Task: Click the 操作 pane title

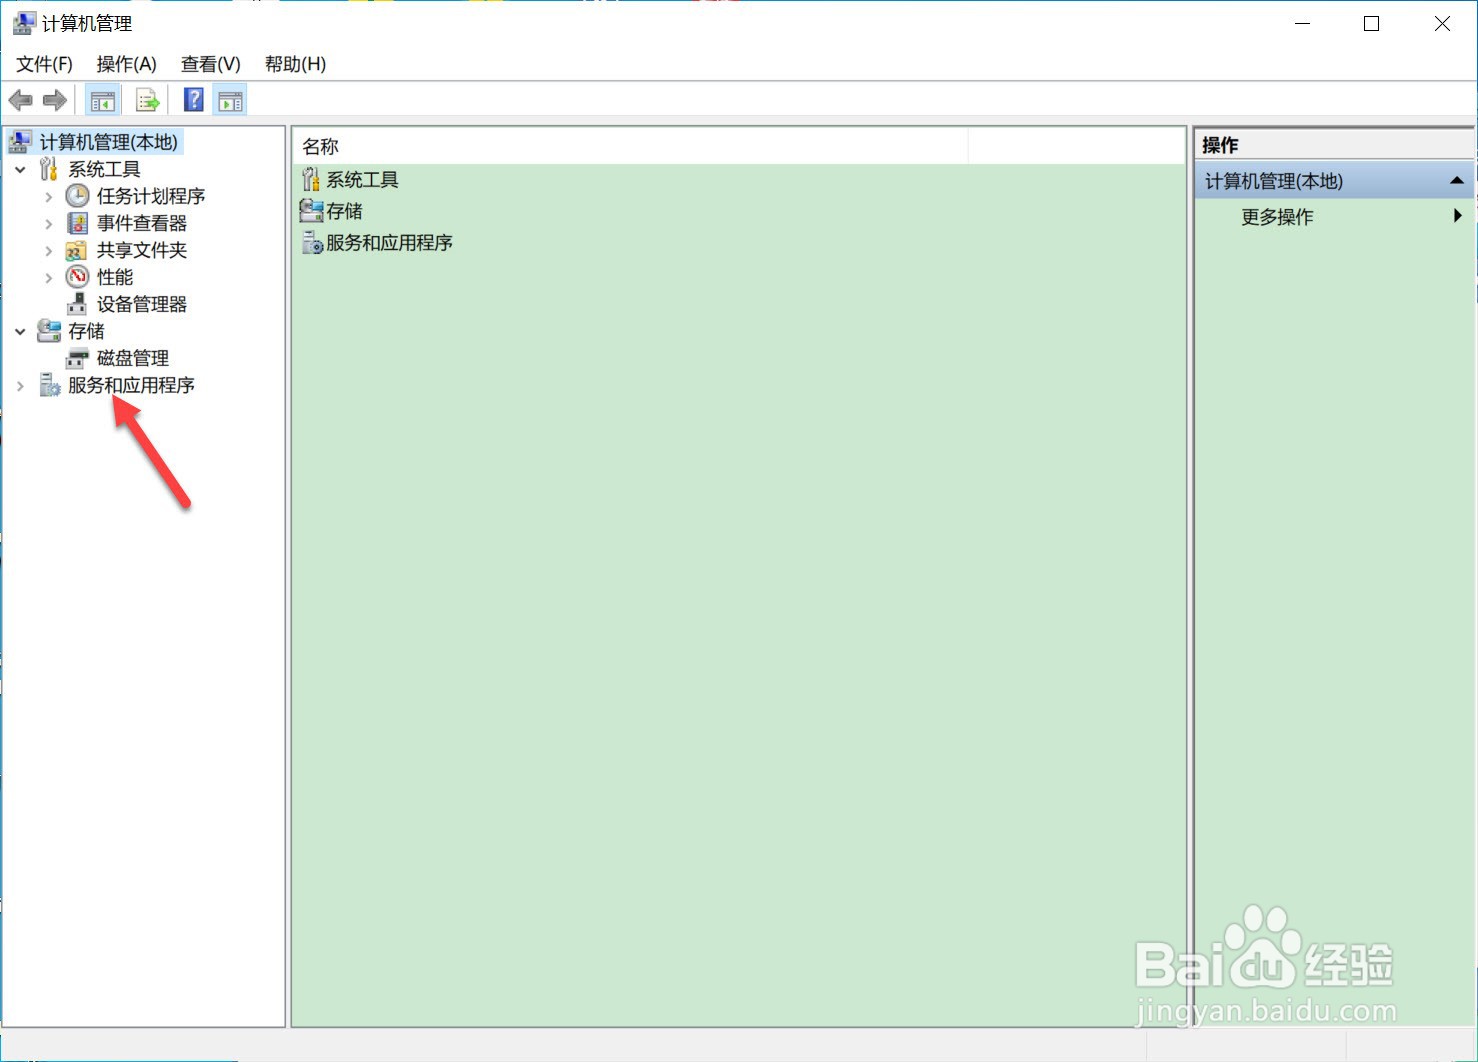Action: (1220, 145)
